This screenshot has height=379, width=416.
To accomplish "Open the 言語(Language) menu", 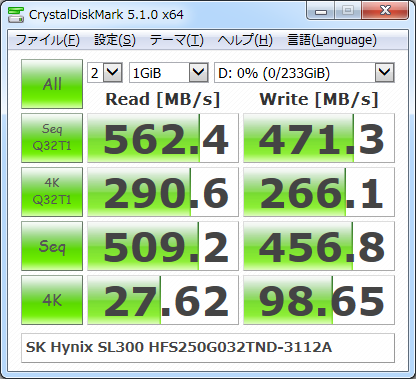I will point(332,40).
